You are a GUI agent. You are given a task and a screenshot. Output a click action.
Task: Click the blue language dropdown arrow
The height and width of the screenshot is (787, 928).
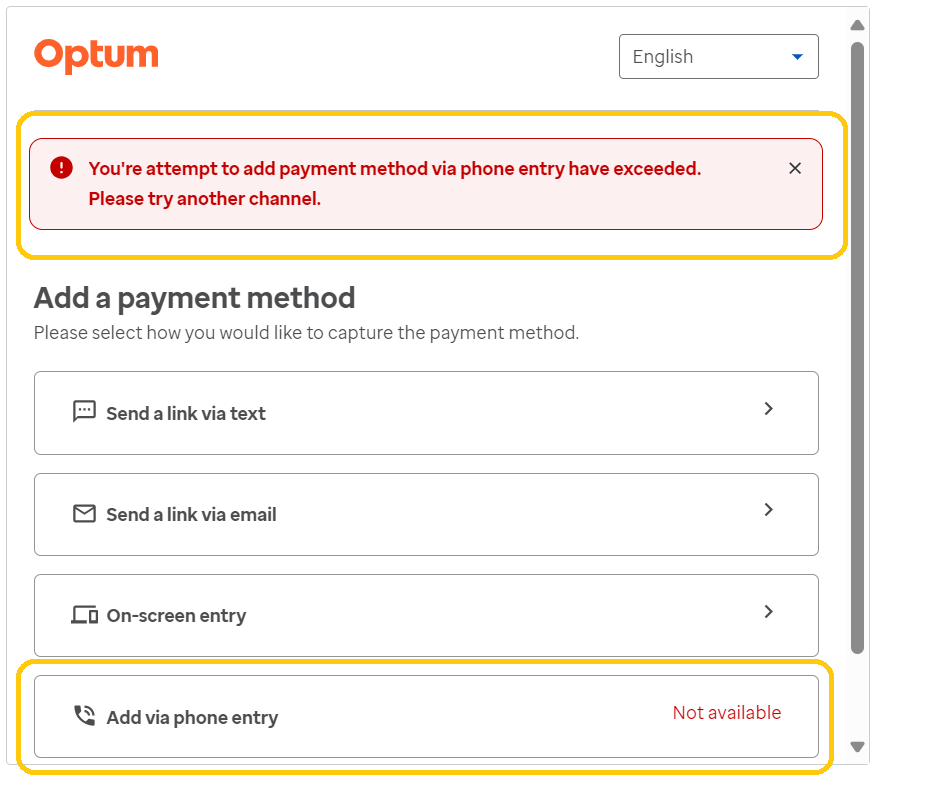click(797, 57)
